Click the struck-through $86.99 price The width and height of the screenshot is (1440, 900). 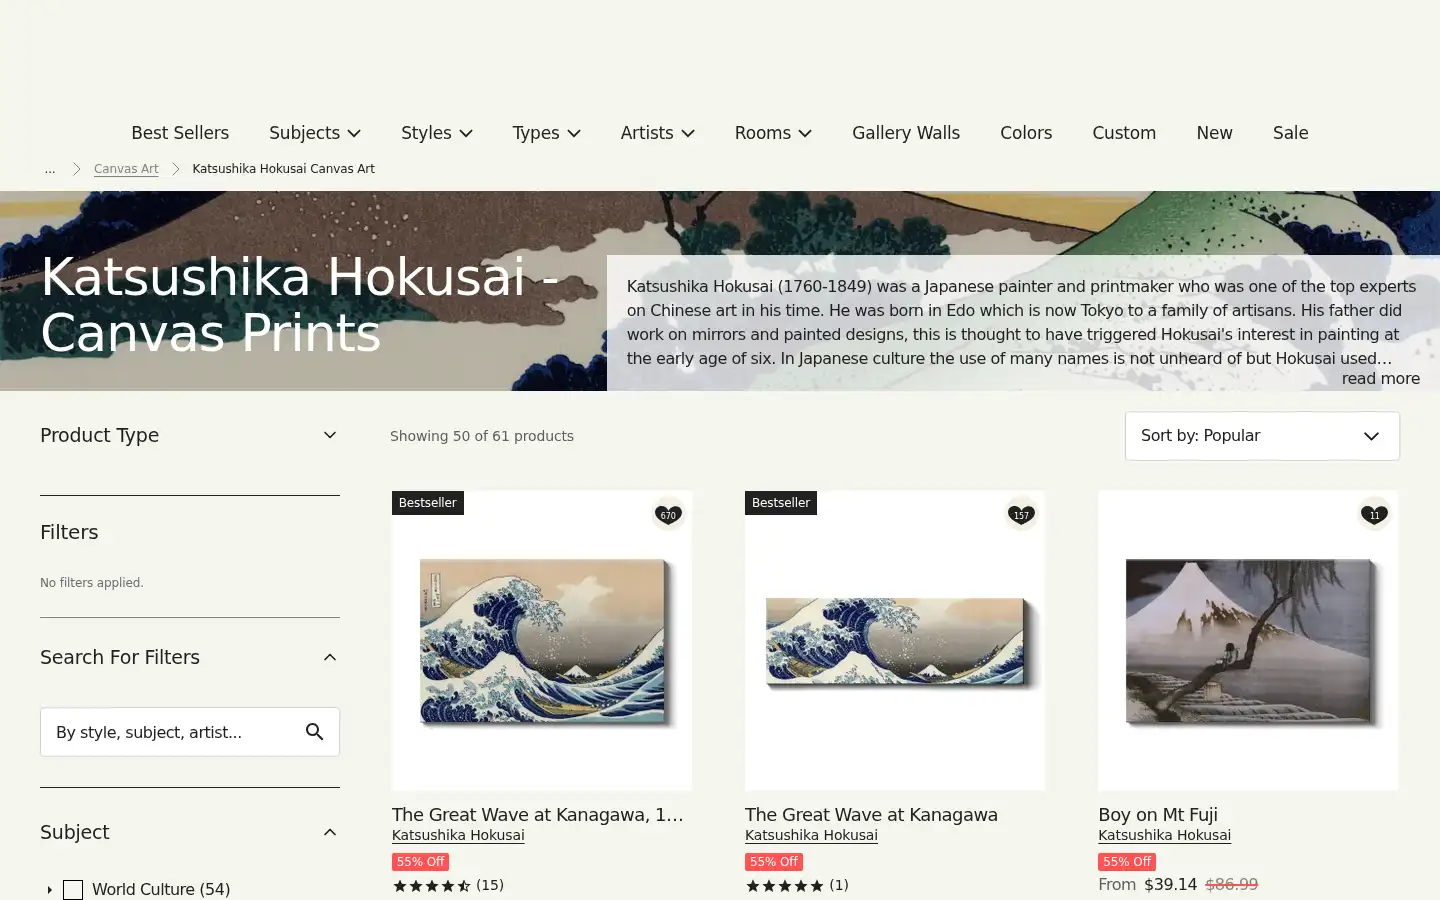point(1232,885)
